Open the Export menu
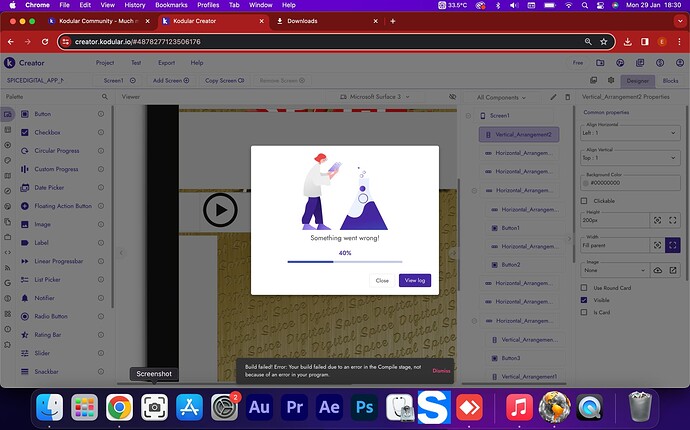690x430 pixels. tap(166, 62)
